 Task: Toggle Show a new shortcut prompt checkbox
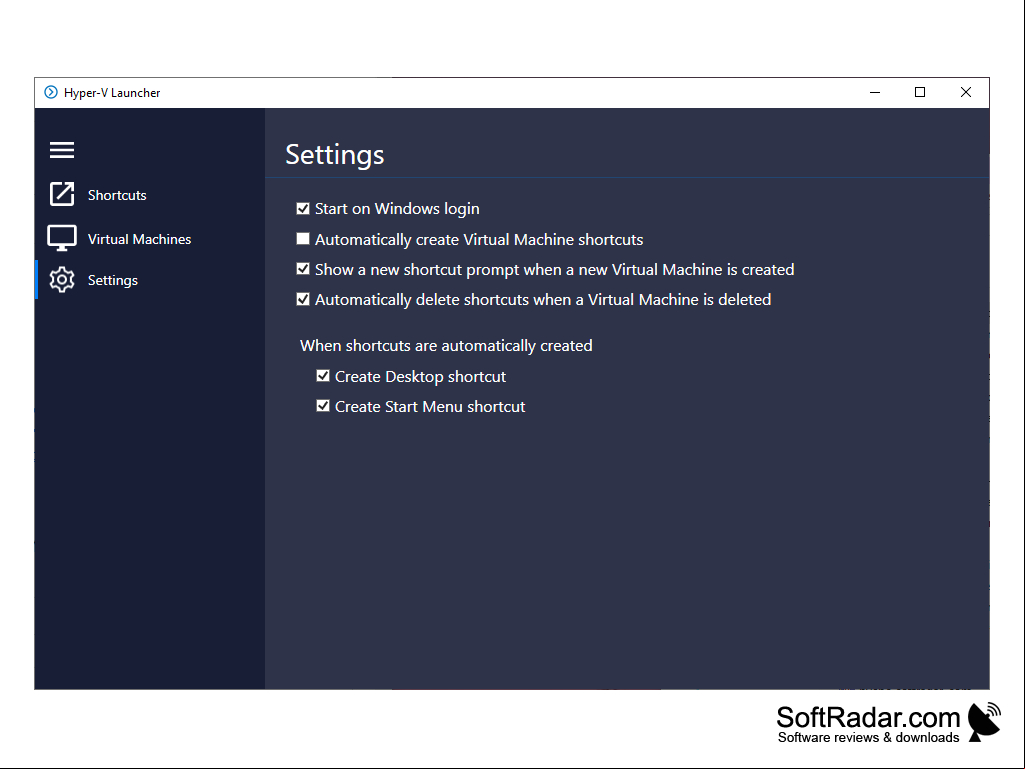[x=303, y=269]
